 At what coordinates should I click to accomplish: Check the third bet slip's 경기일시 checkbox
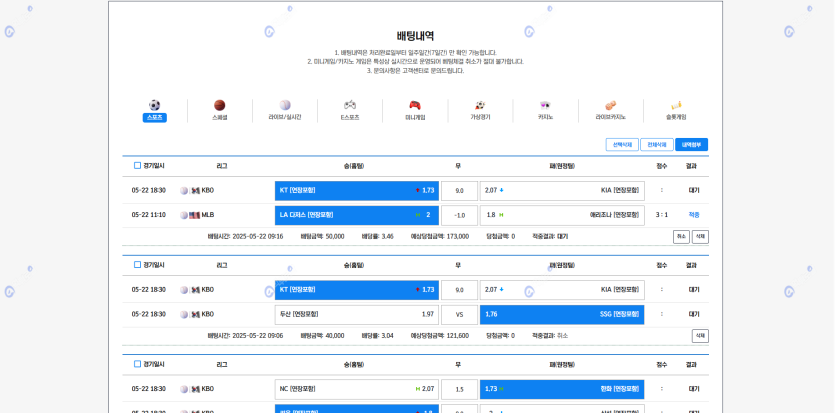[x=138, y=364]
